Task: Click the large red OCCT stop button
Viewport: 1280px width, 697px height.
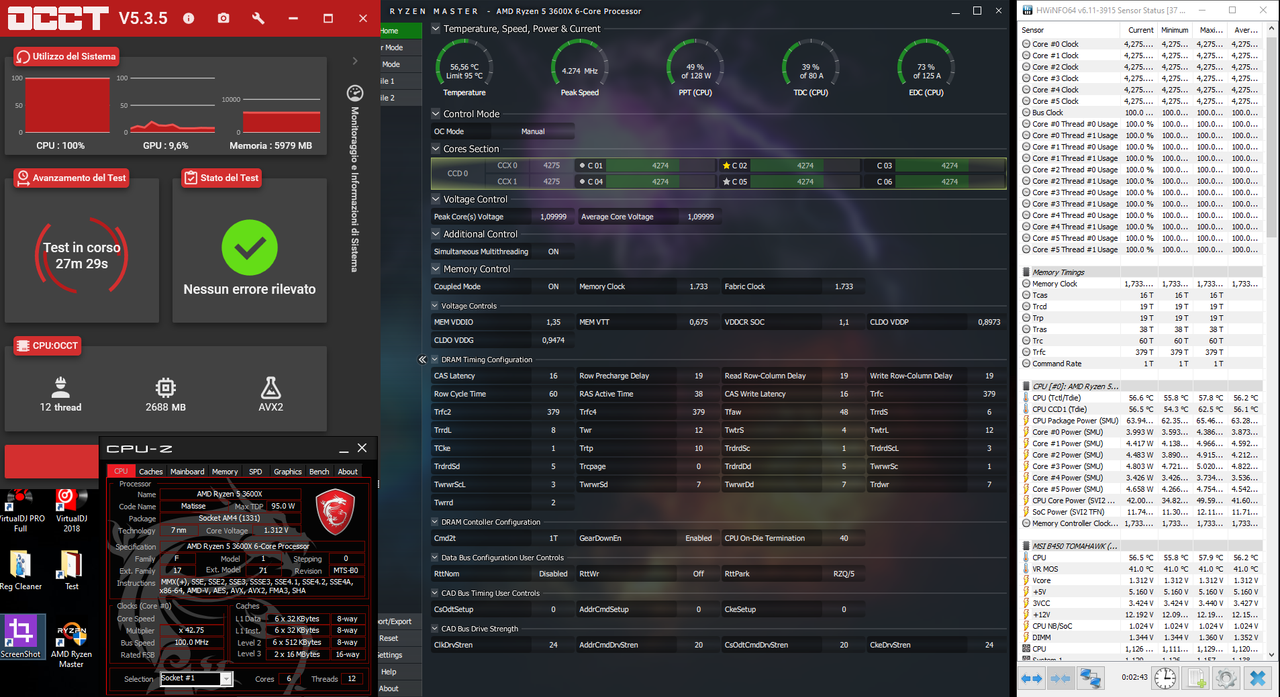Action: 52,461
